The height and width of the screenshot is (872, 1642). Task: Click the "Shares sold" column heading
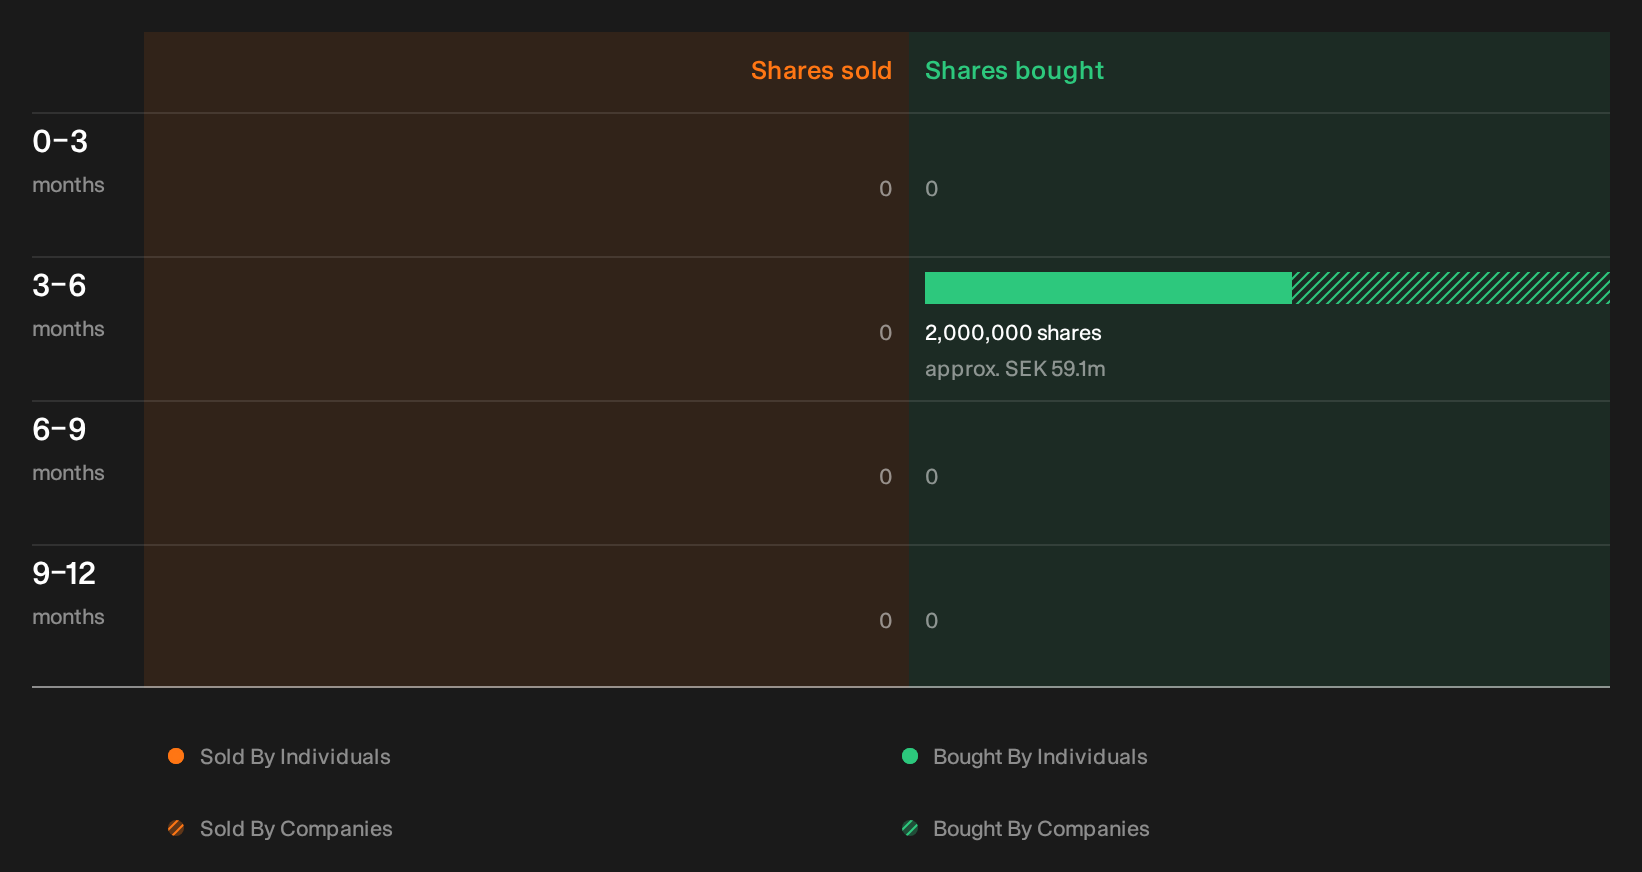(821, 71)
